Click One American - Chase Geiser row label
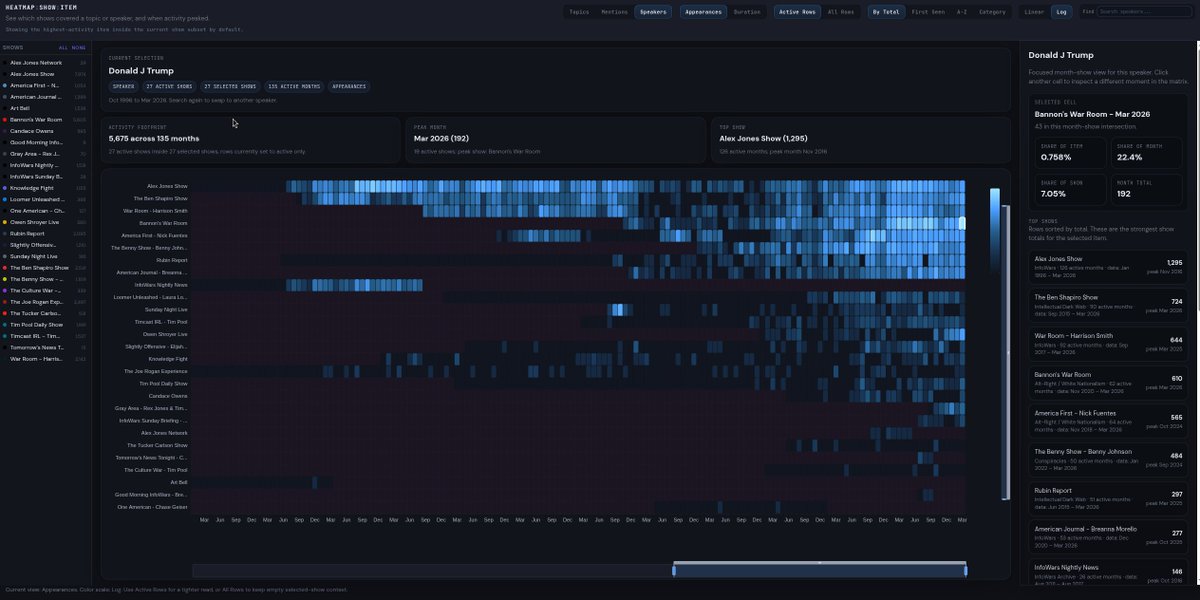The image size is (1200, 600). pyautogui.click(x=152, y=507)
